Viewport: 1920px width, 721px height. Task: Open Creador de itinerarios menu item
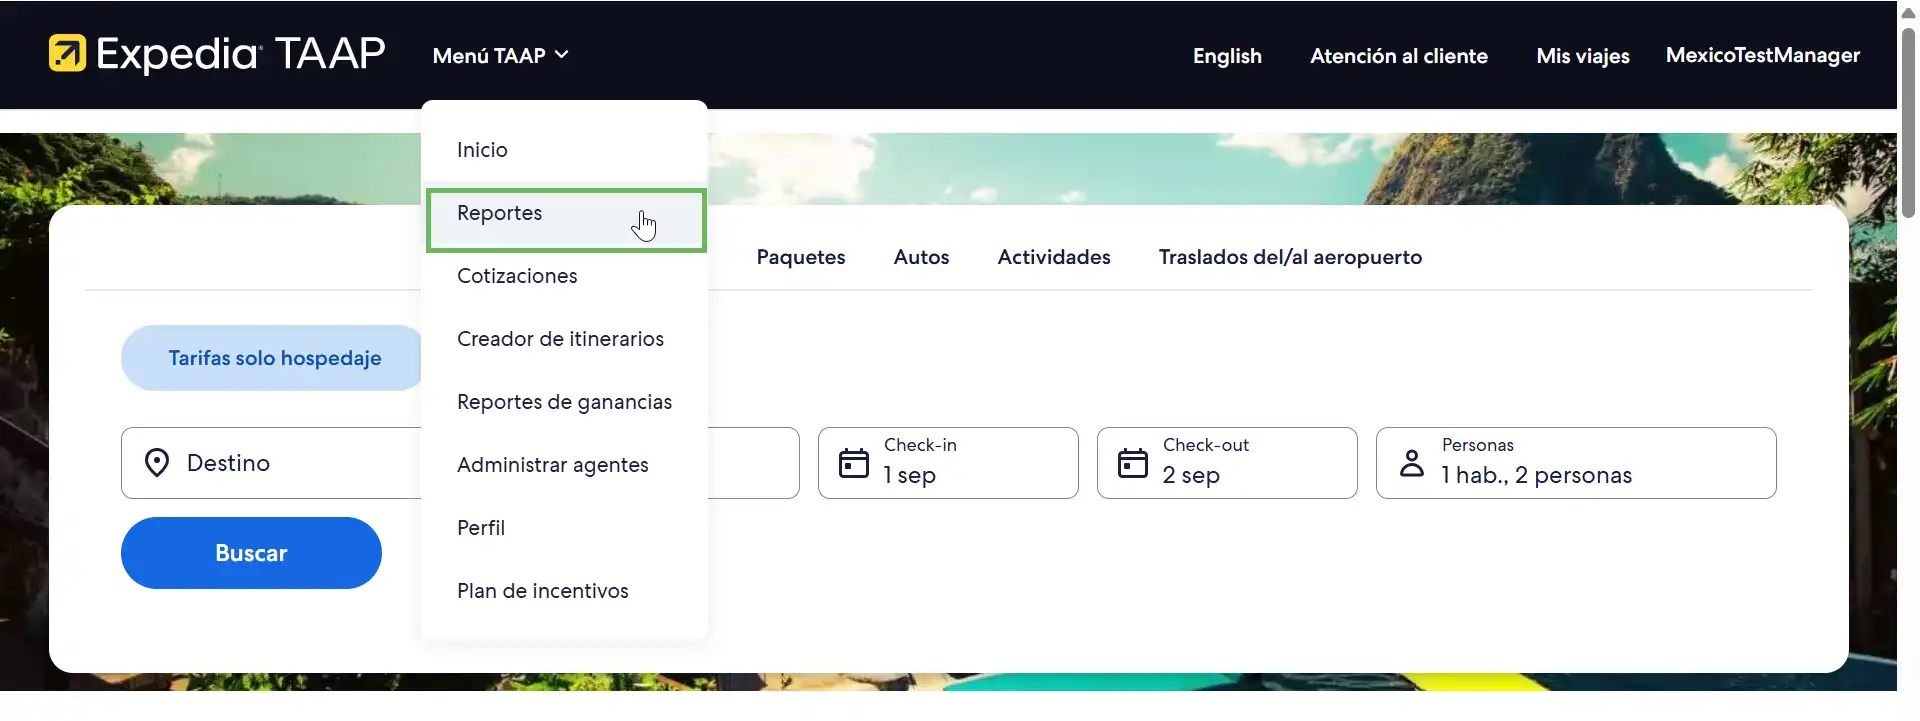pyautogui.click(x=560, y=340)
